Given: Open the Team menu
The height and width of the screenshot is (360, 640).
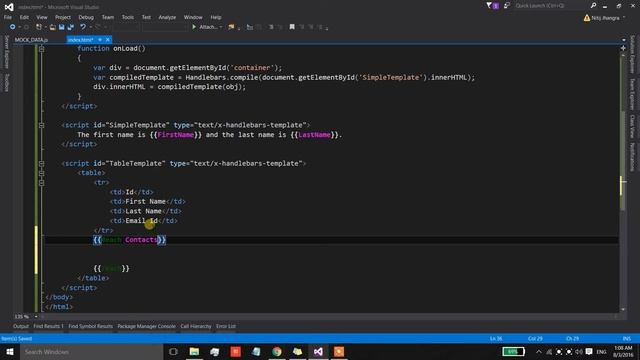Looking at the screenshot, I should tap(108, 17).
